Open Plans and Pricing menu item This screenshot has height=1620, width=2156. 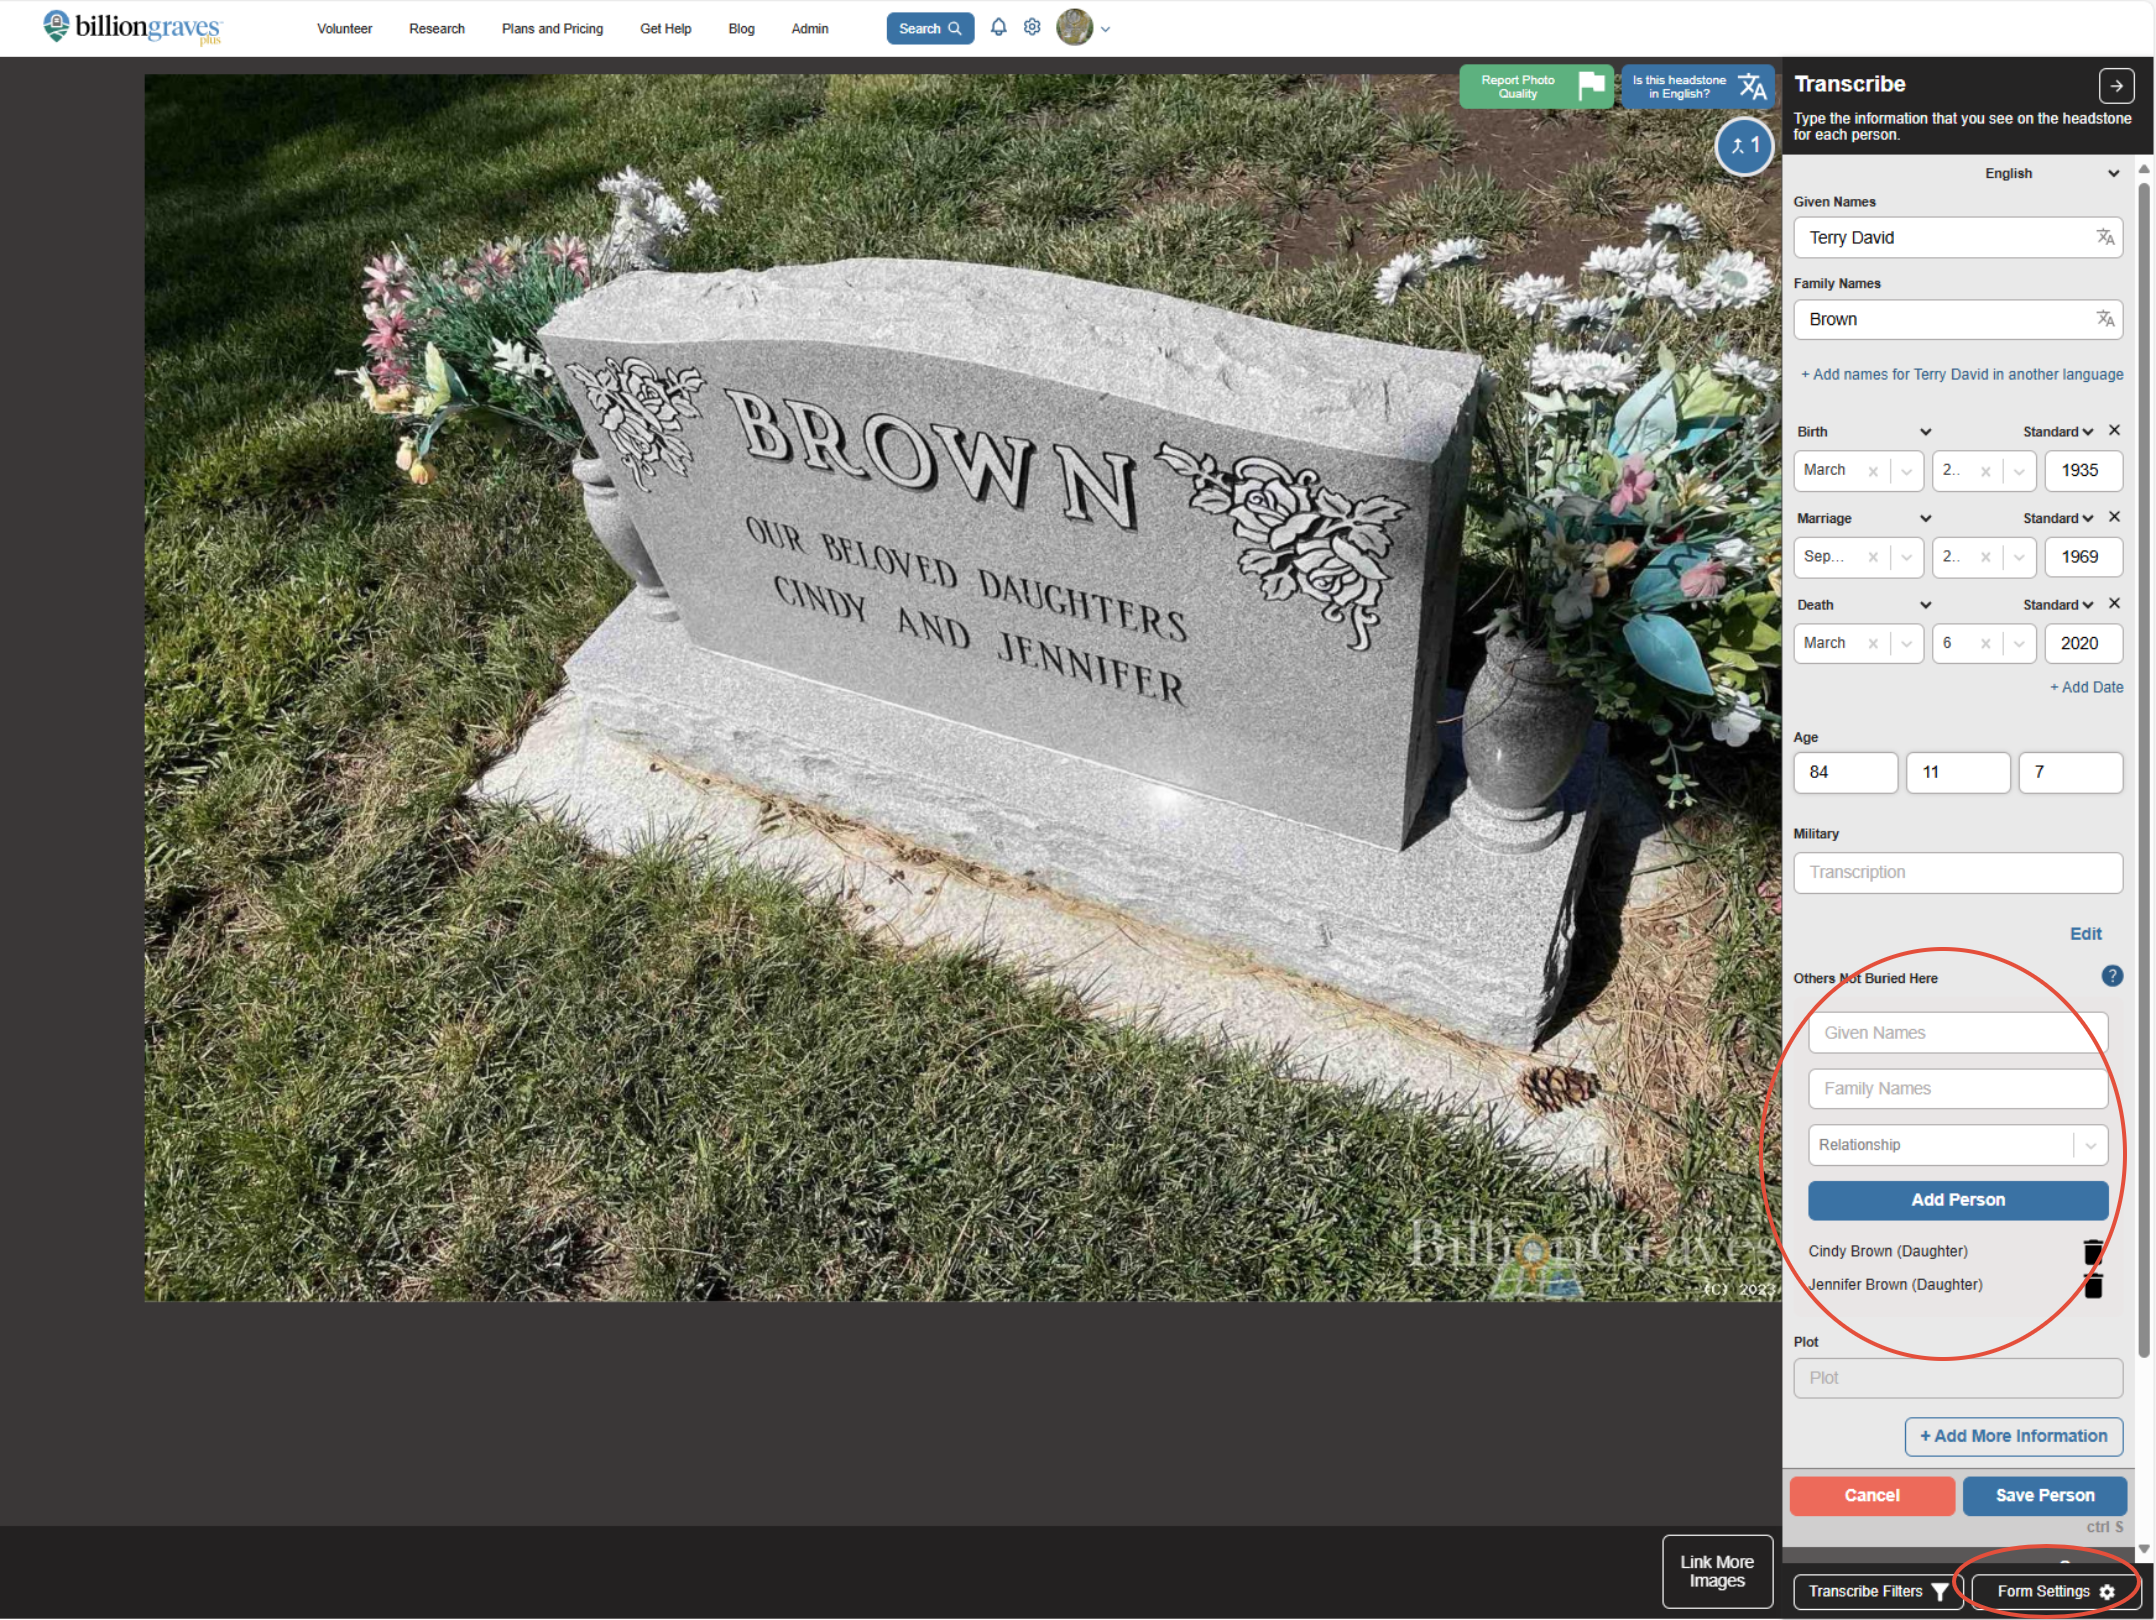pyautogui.click(x=552, y=29)
